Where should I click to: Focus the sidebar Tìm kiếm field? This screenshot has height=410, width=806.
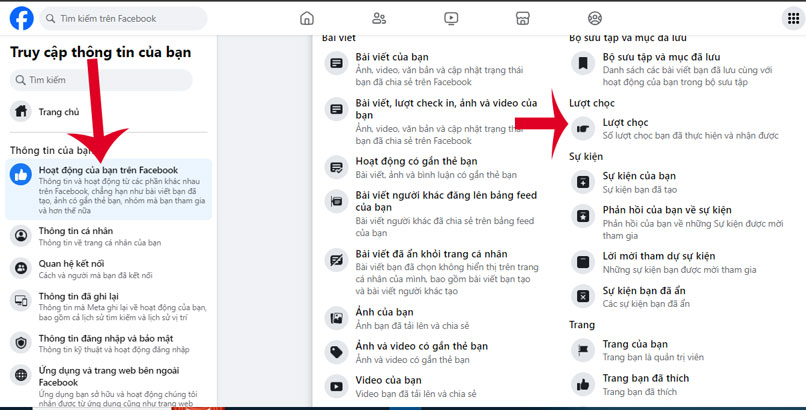[x=101, y=80]
